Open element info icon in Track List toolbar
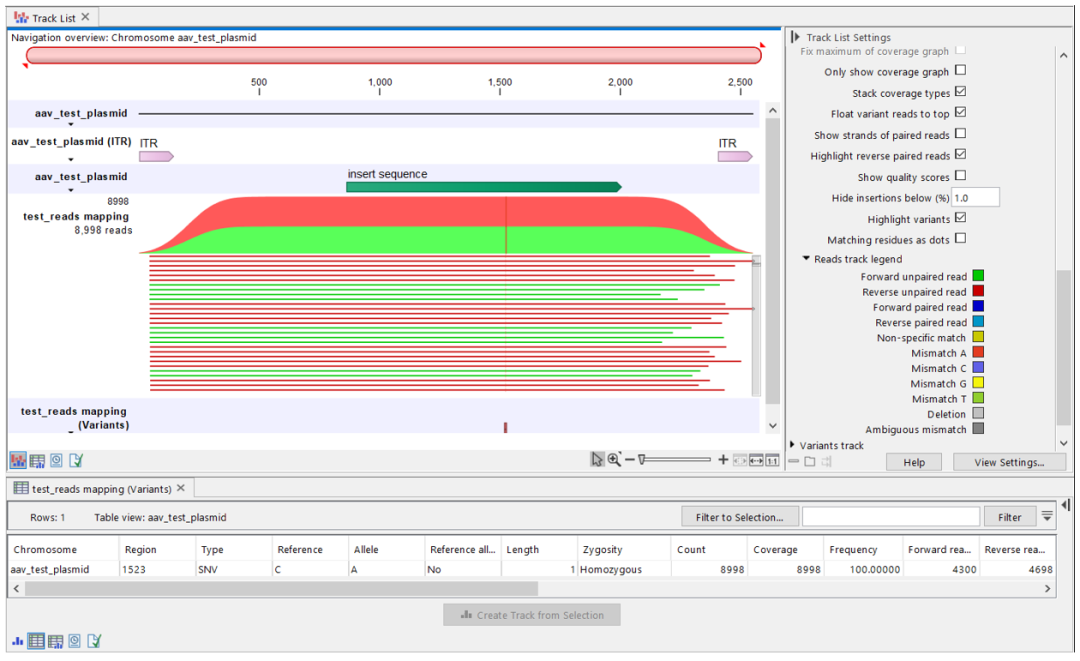Viewport: 1080px width, 661px height. (76, 461)
